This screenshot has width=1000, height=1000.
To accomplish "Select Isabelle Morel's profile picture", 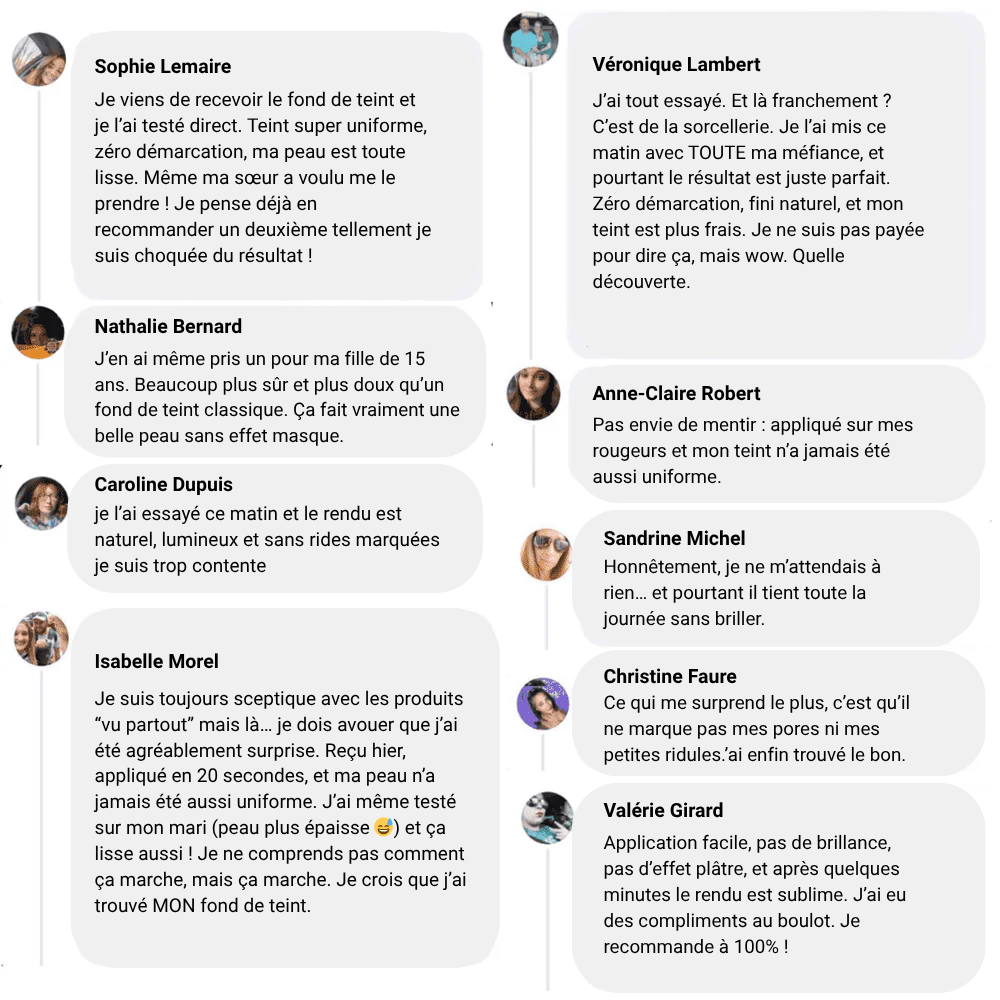I will (x=42, y=639).
